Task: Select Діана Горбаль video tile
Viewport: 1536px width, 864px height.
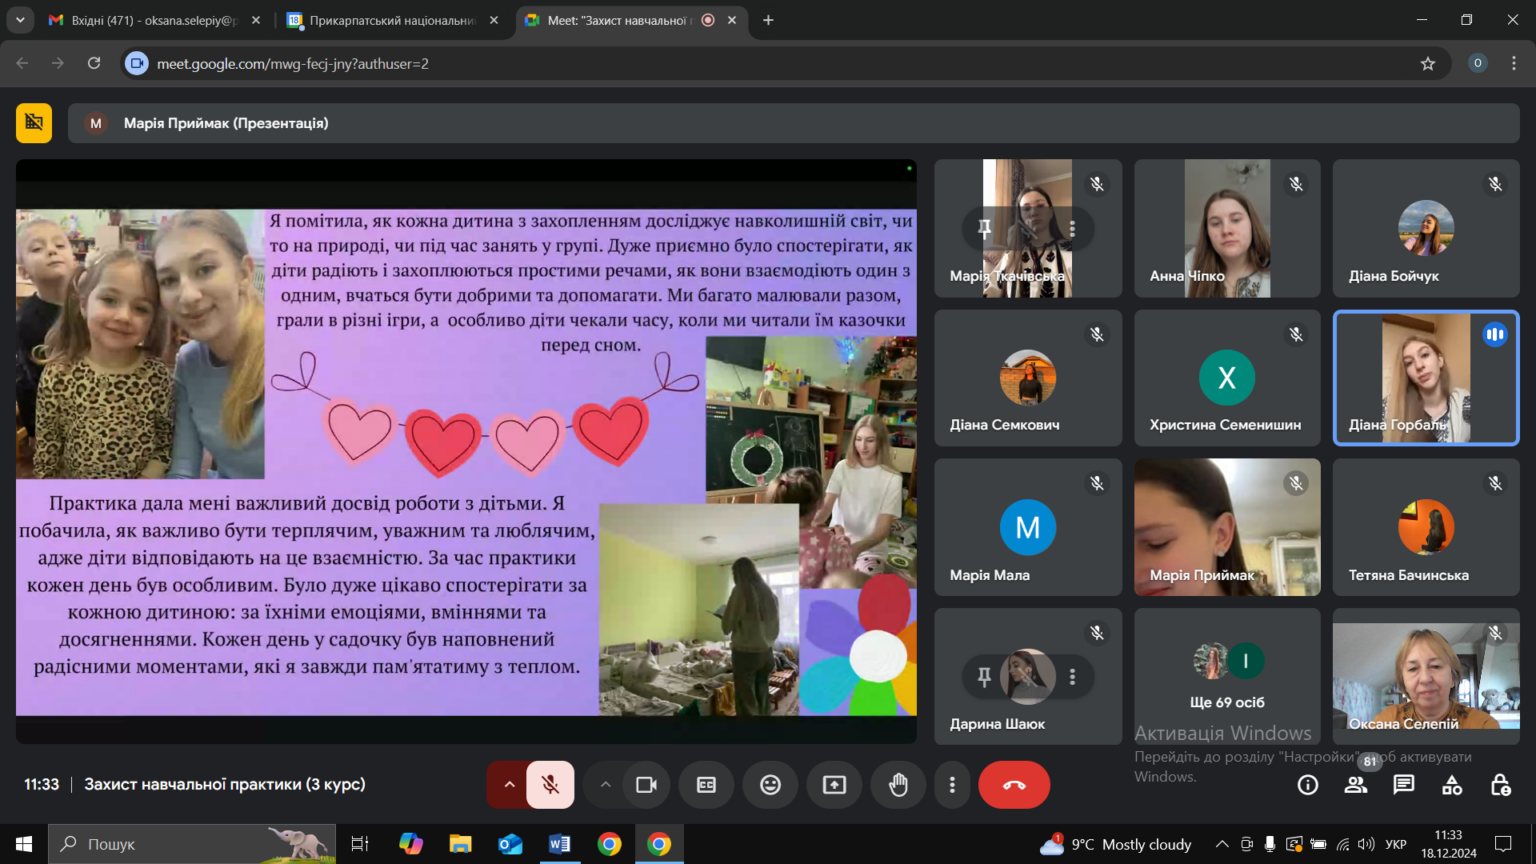Action: [x=1426, y=378]
